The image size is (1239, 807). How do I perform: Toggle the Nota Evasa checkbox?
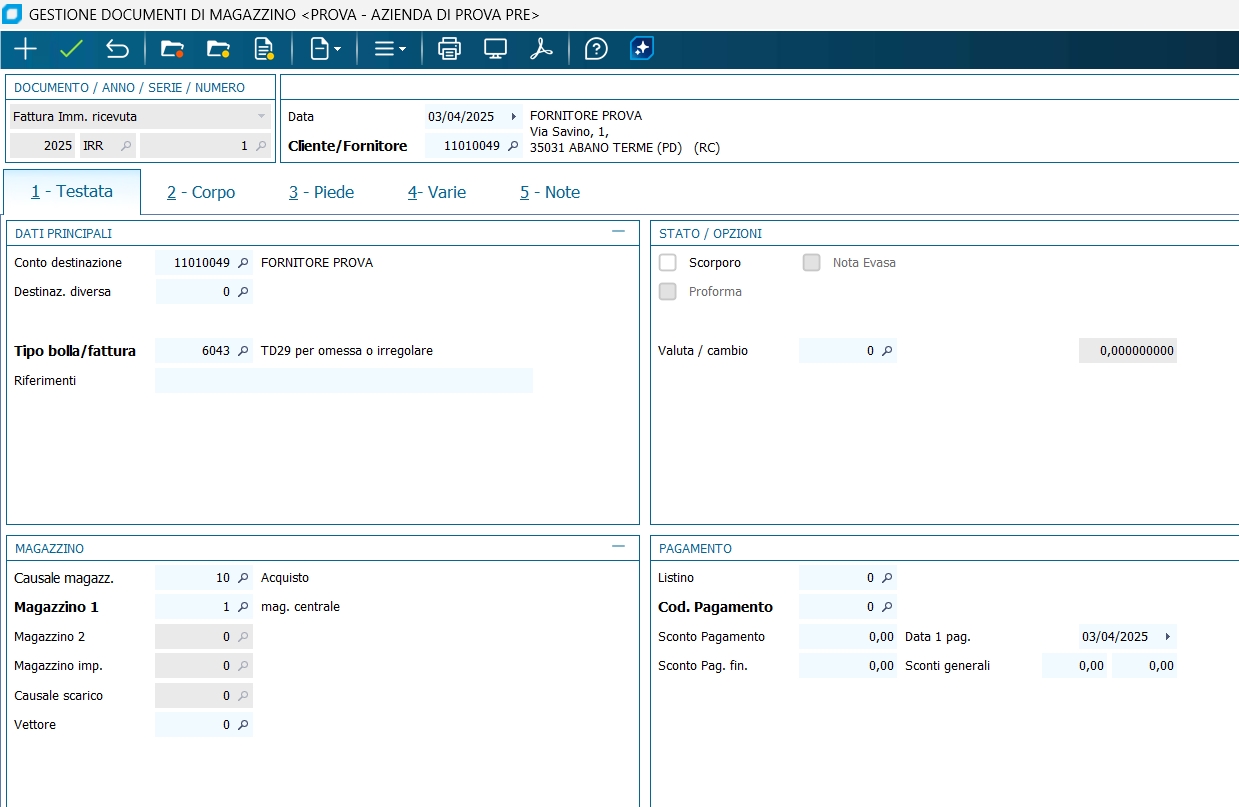812,263
